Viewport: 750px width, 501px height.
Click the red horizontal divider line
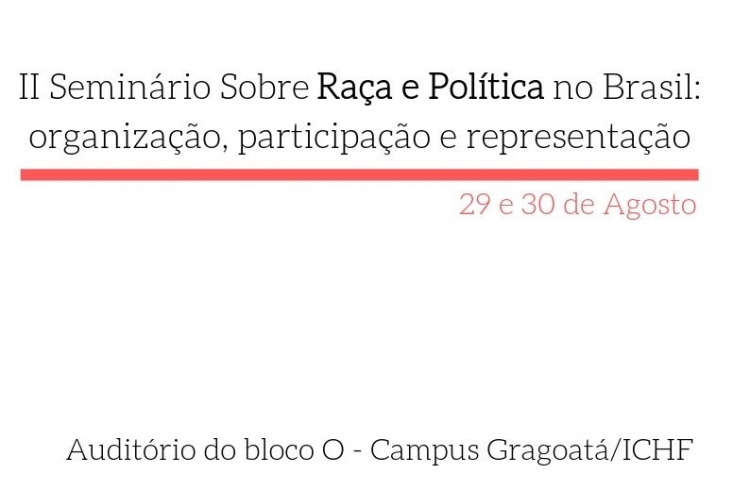(x=359, y=175)
